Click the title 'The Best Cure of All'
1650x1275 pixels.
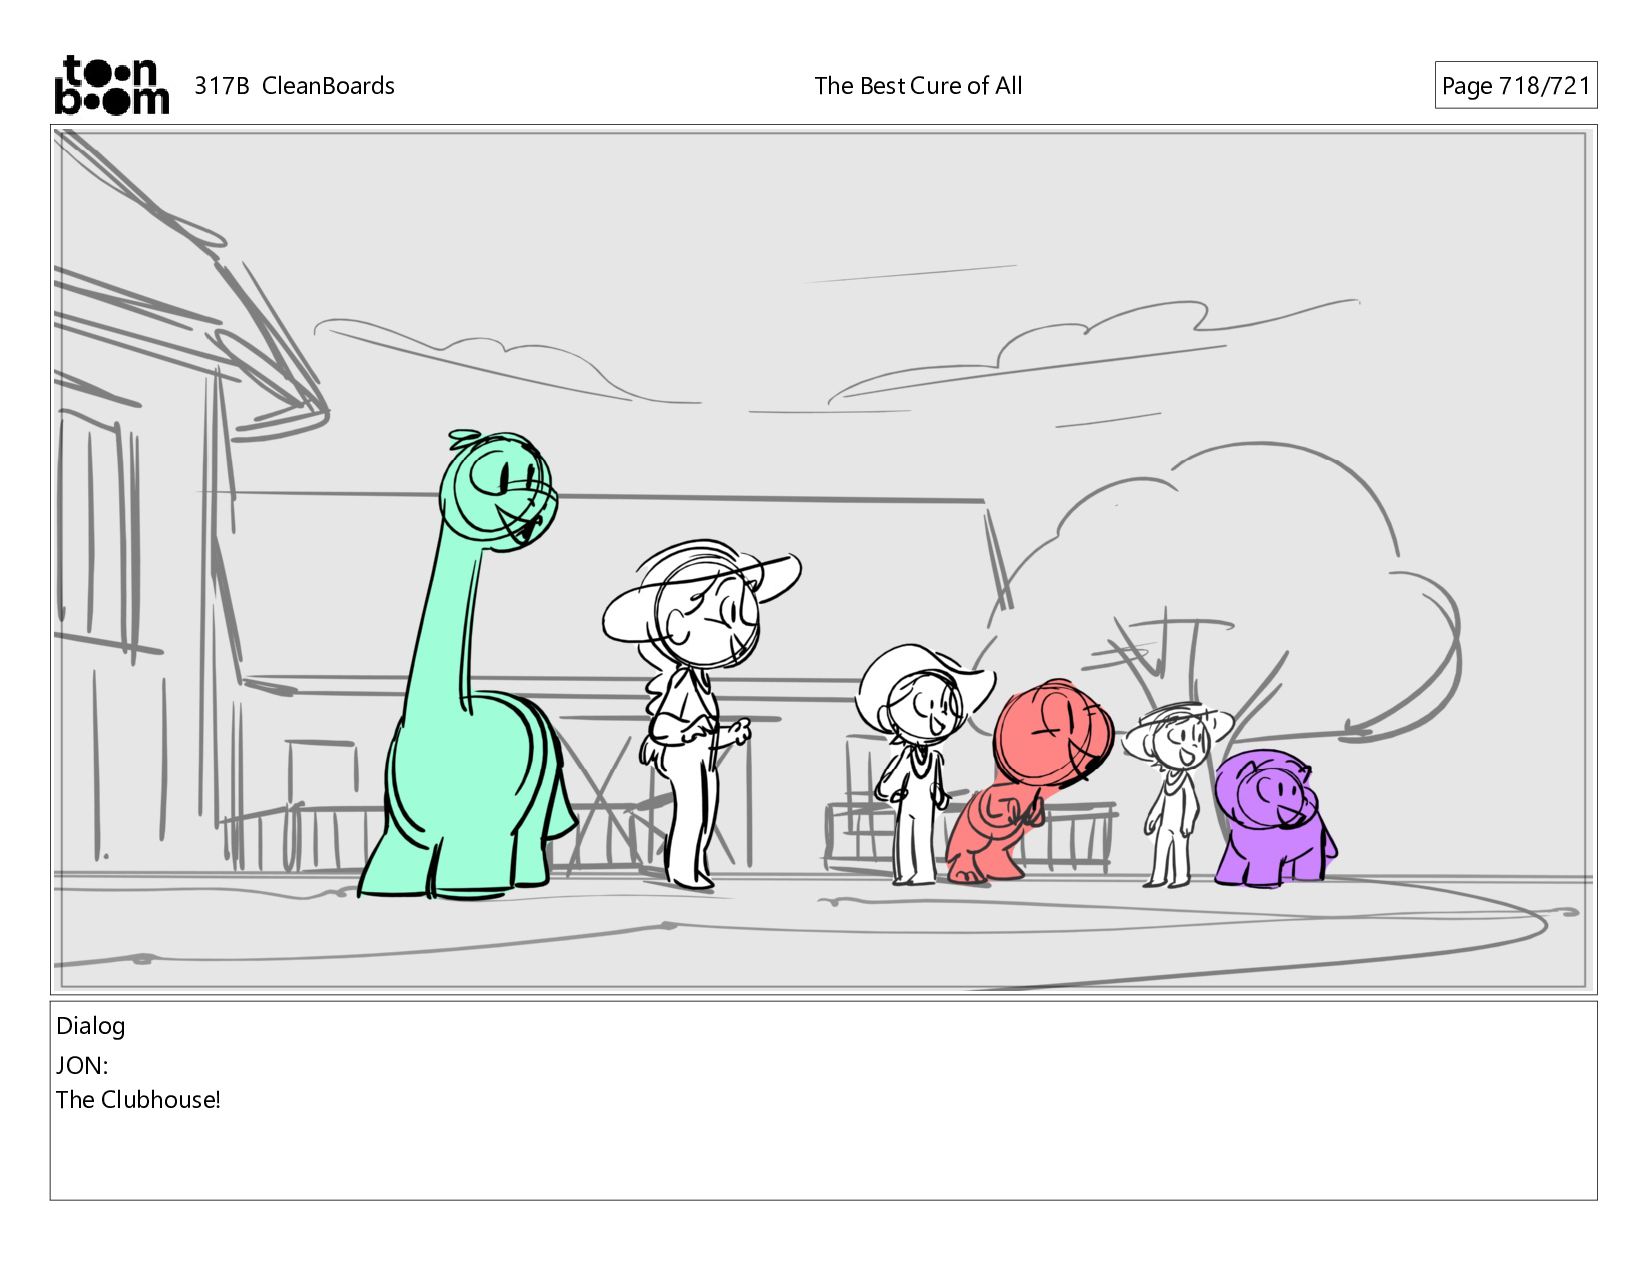(x=918, y=86)
